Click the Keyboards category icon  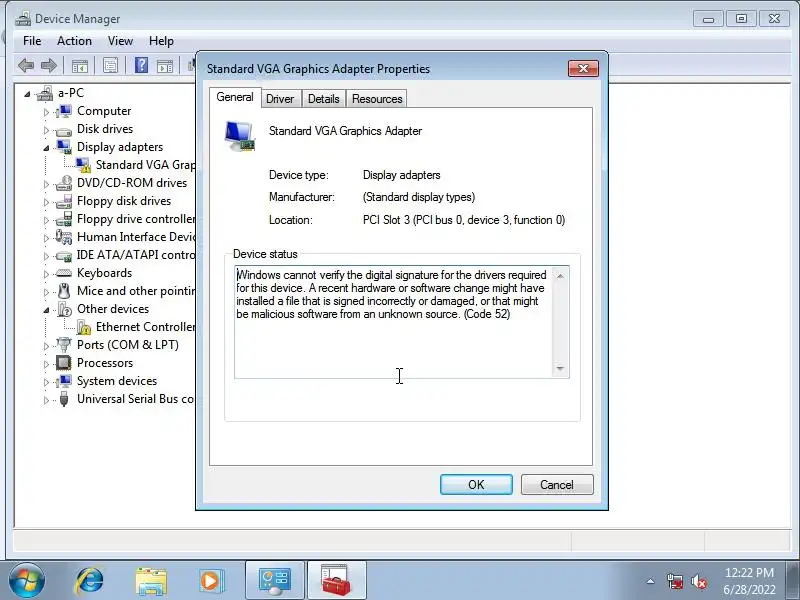(64, 273)
